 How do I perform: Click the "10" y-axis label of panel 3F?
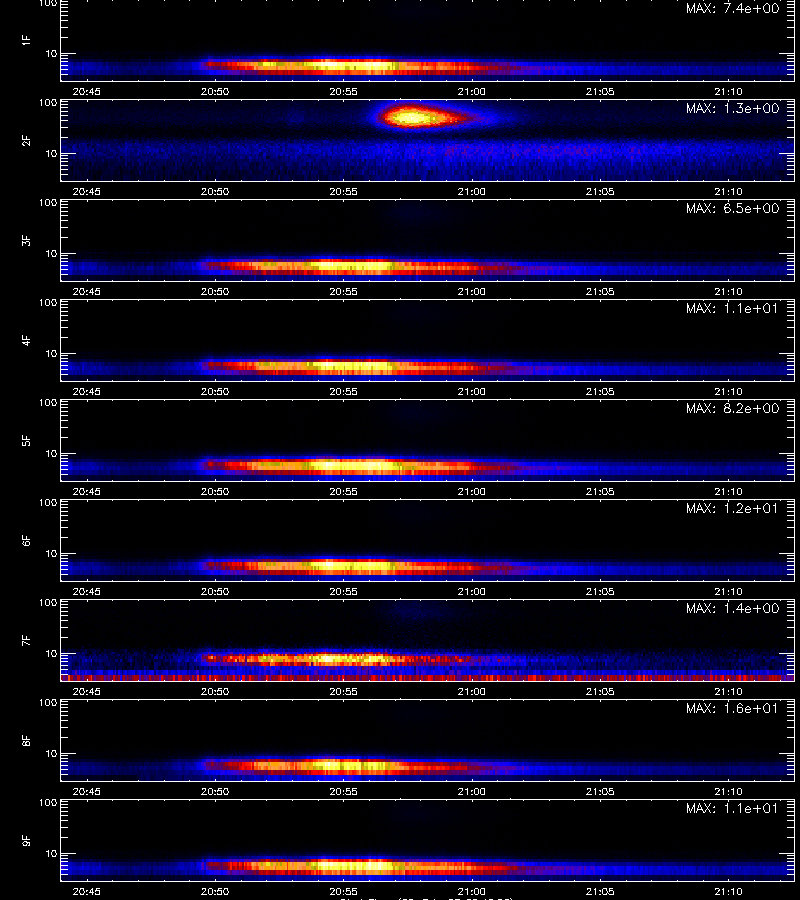click(x=51, y=254)
